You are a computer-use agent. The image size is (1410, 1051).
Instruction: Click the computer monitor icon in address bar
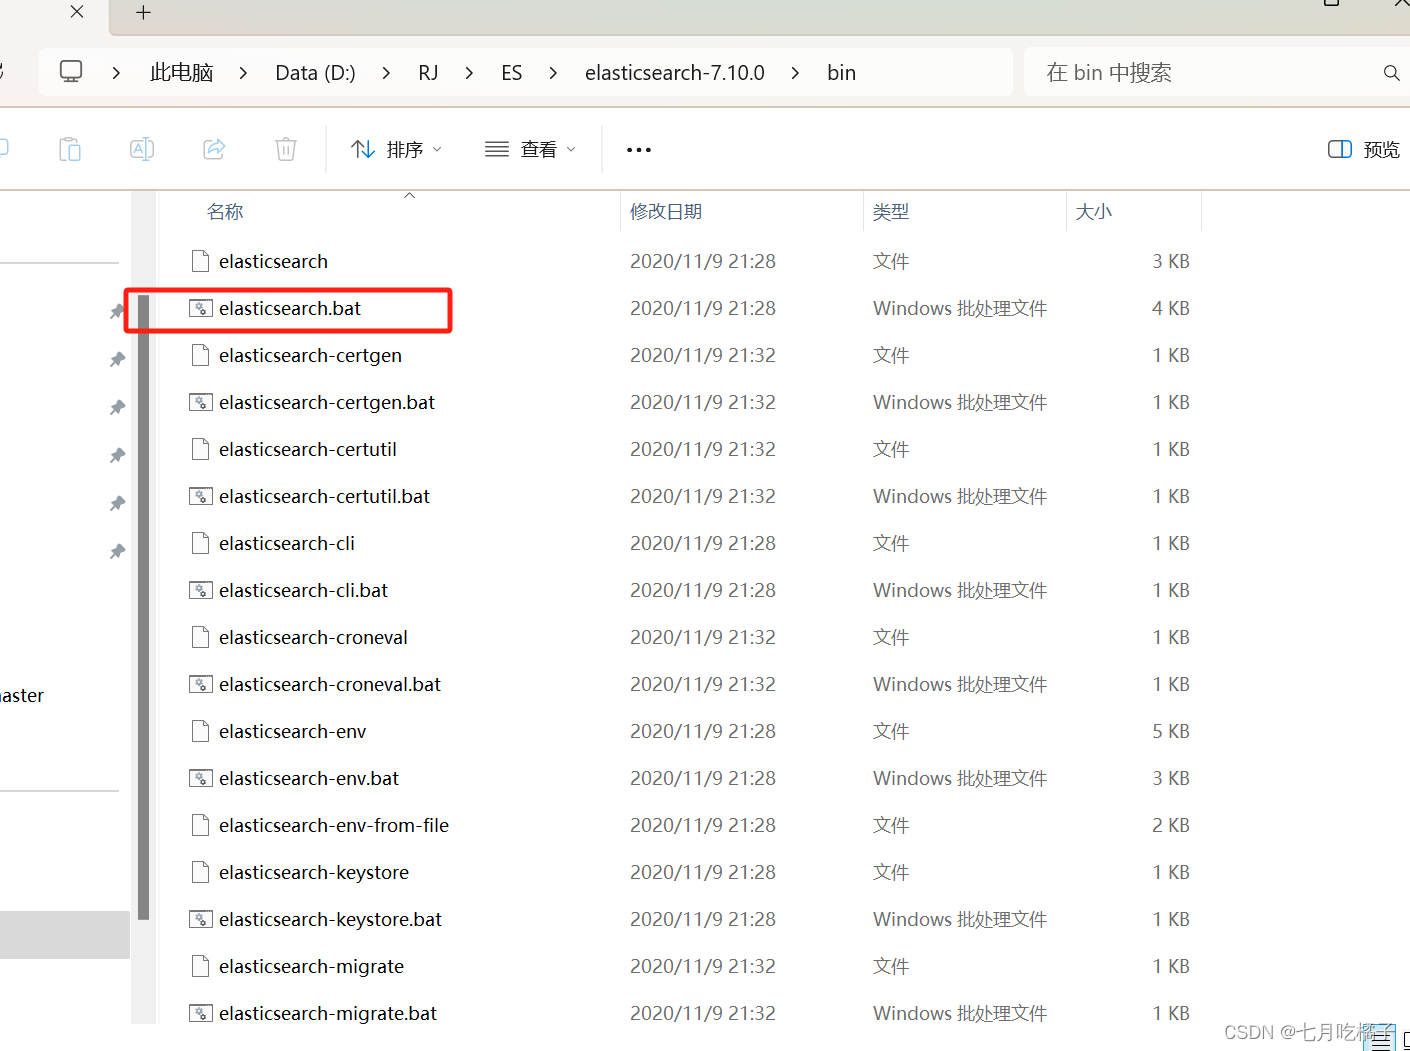click(x=71, y=72)
